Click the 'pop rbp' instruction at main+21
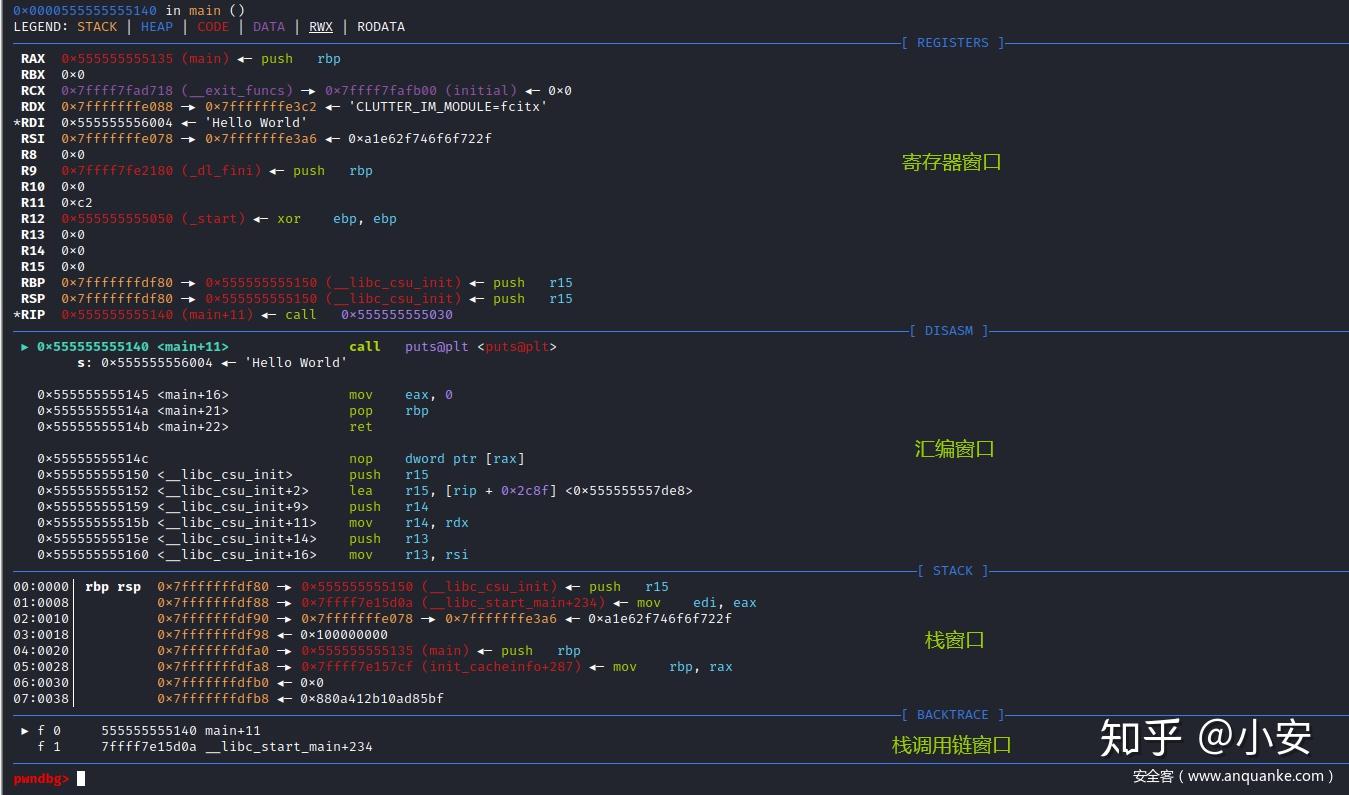 (x=389, y=410)
